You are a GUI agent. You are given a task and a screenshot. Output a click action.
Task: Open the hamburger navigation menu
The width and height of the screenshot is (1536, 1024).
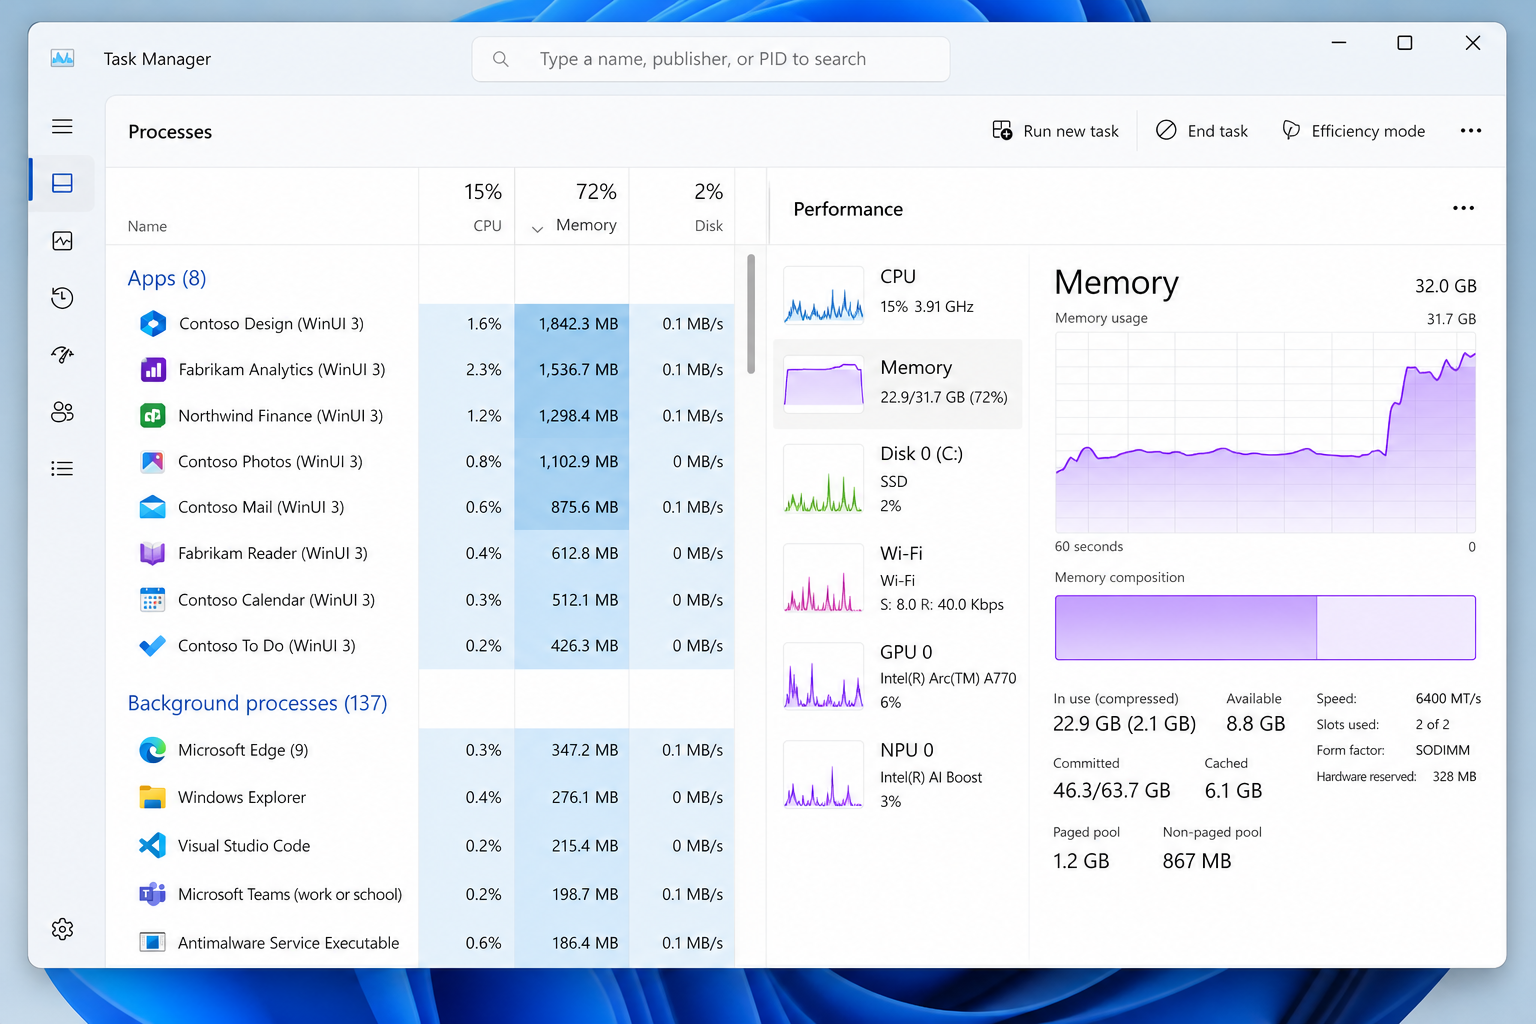(x=62, y=126)
